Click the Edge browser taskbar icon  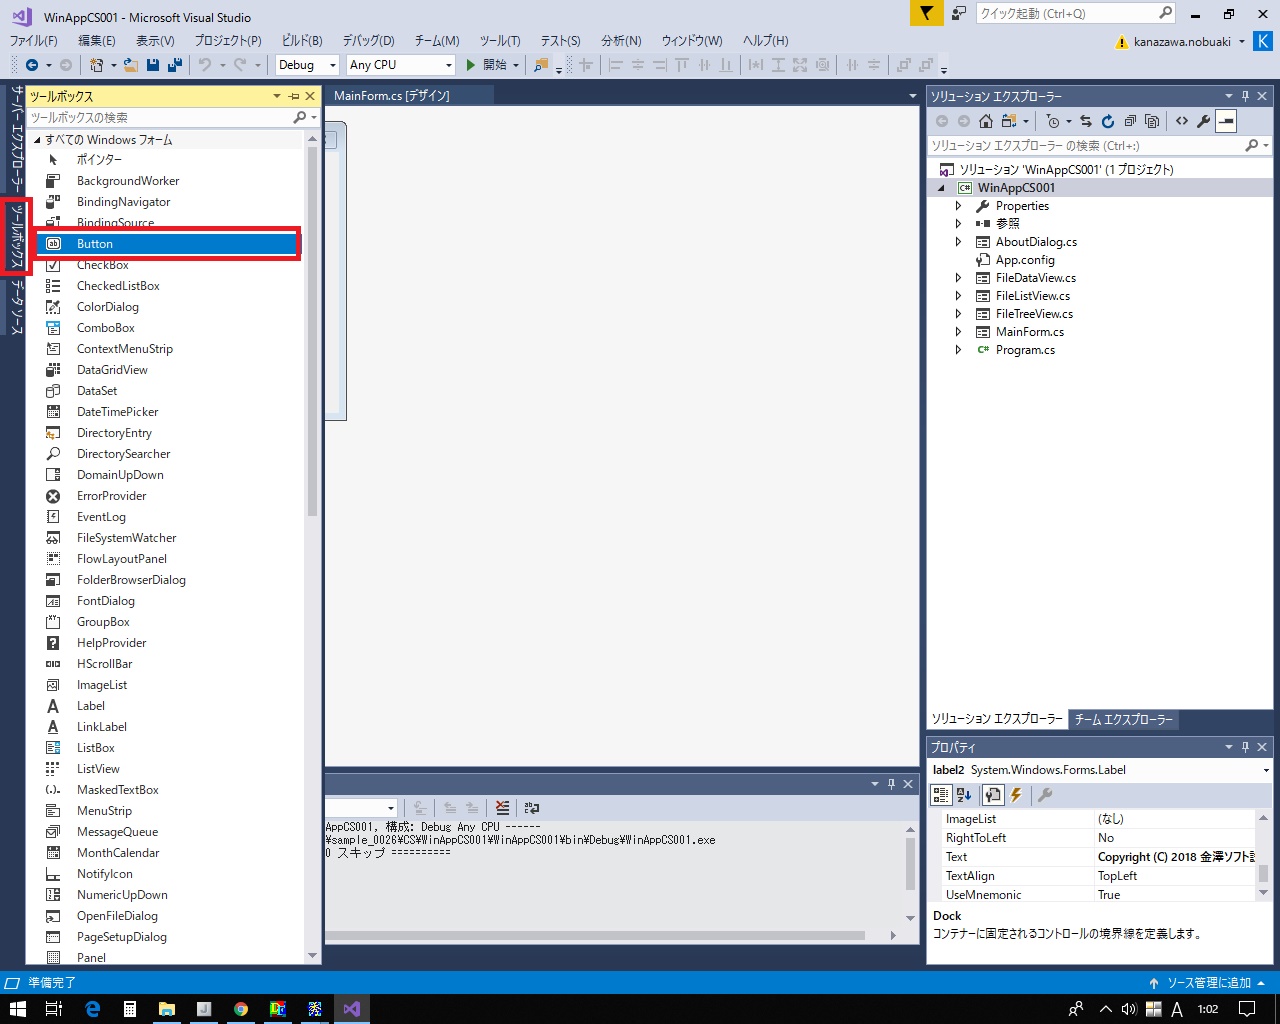click(x=93, y=1009)
